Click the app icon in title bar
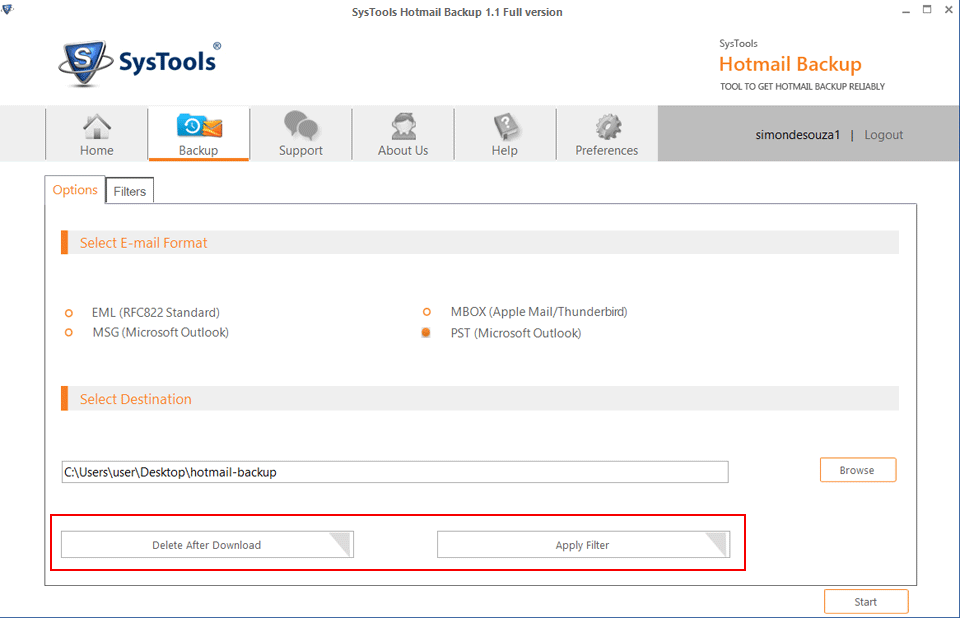 coord(7,9)
